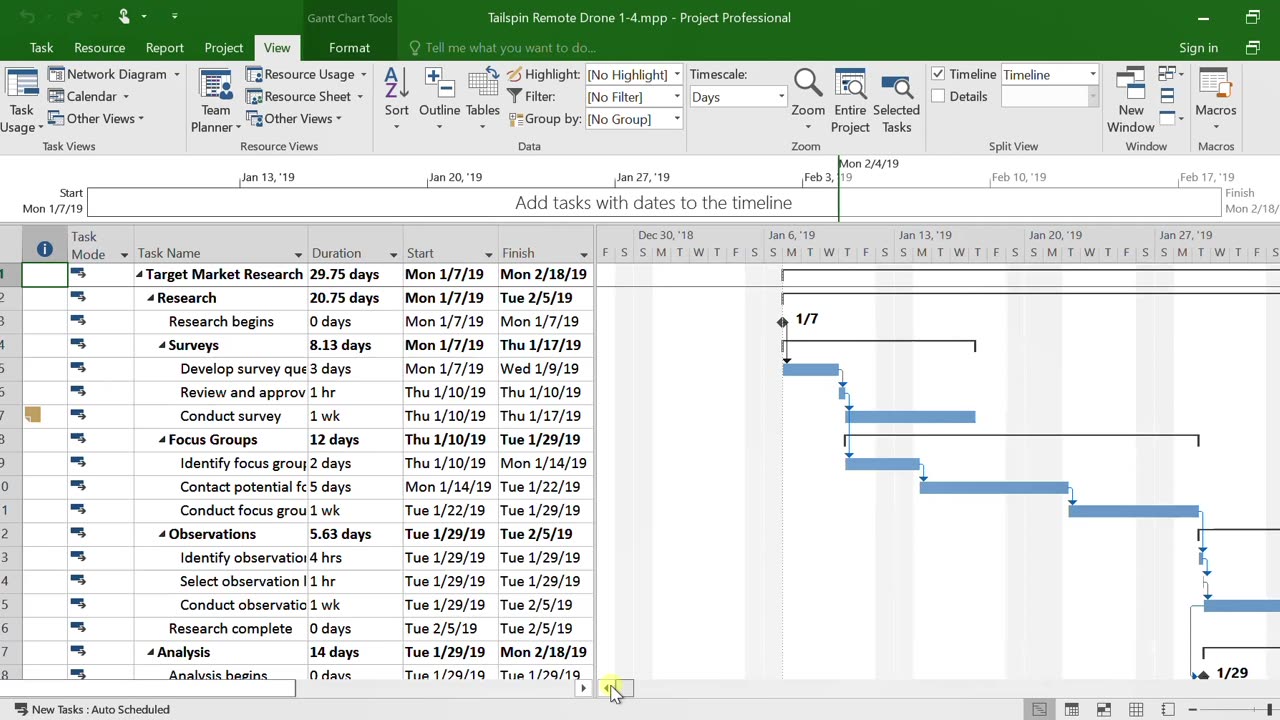
Task: Open the Outline tool
Action: pos(439,88)
